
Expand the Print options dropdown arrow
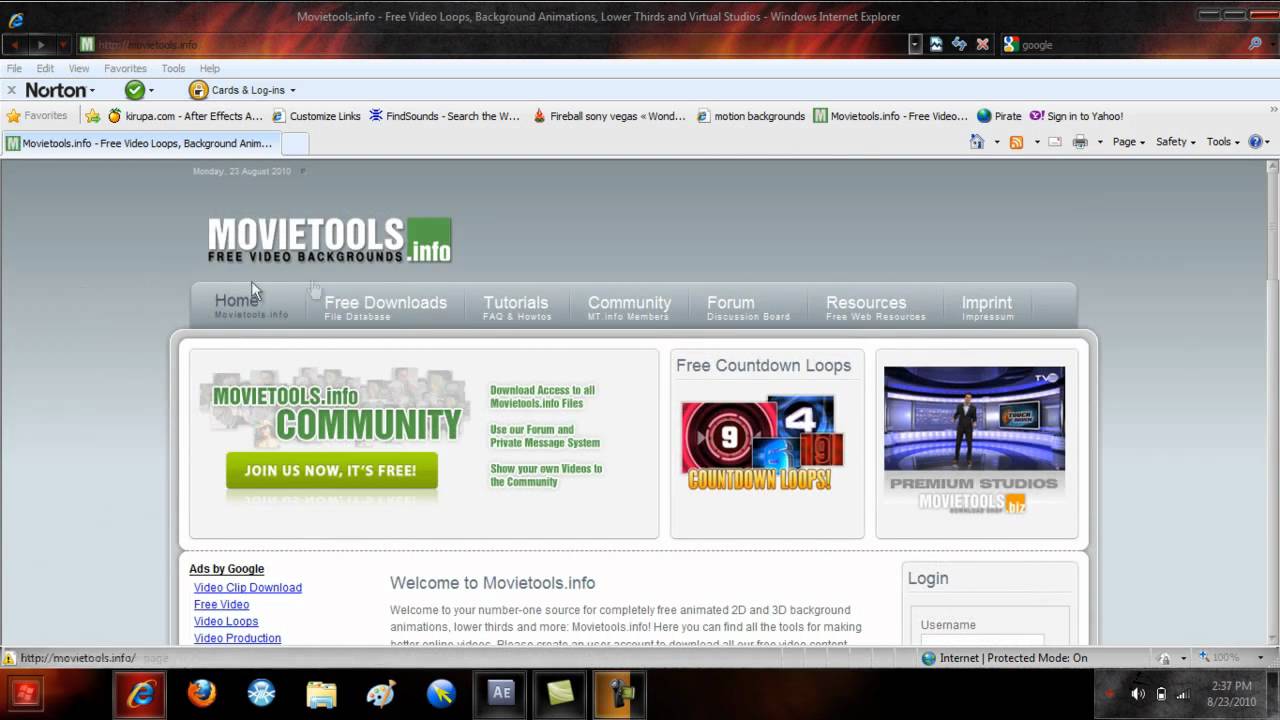point(1100,142)
